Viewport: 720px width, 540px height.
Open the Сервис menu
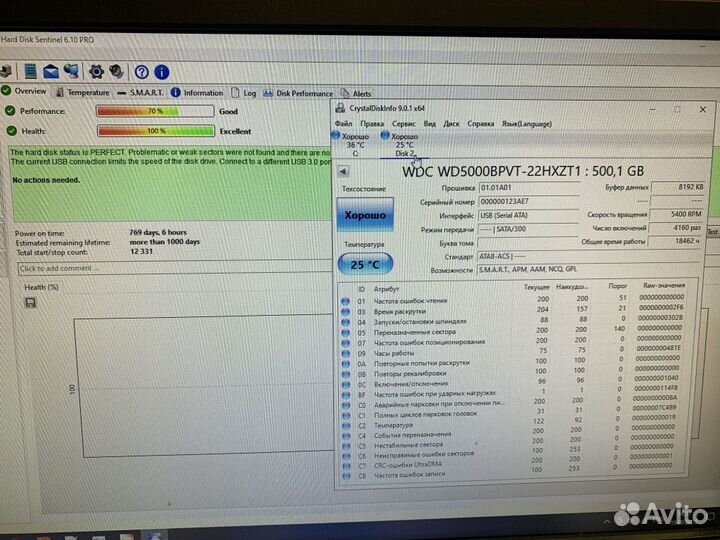(404, 124)
